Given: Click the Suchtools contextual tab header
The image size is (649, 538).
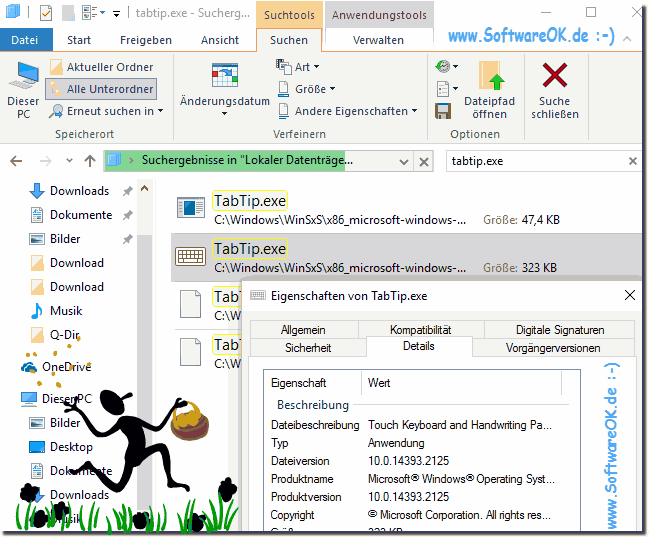Looking at the screenshot, I should point(289,15).
